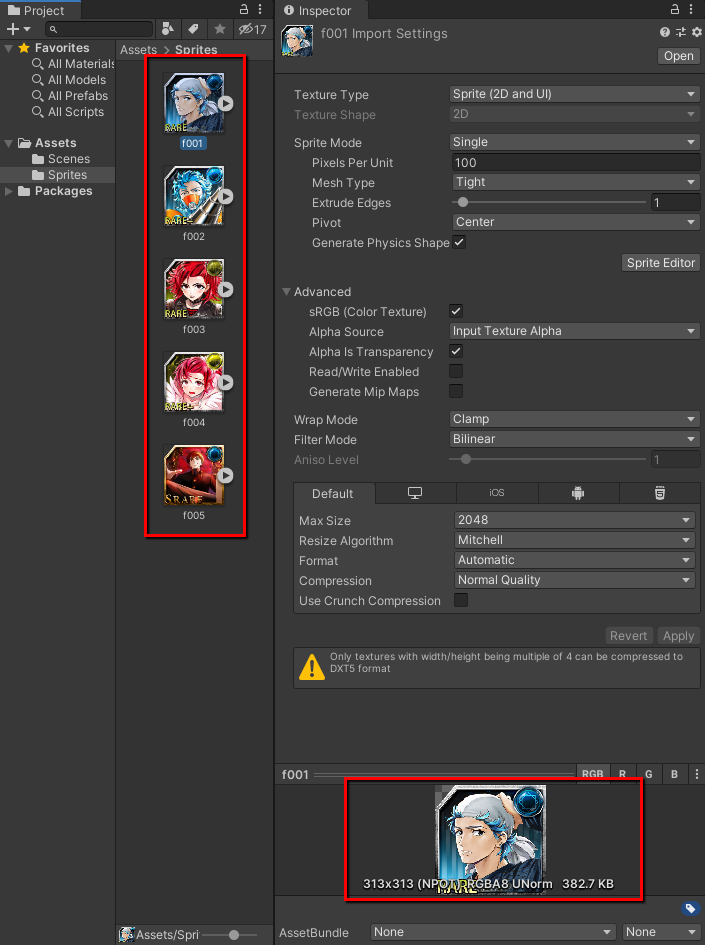Click the Apply button
This screenshot has height=945, width=705.
pos(678,636)
